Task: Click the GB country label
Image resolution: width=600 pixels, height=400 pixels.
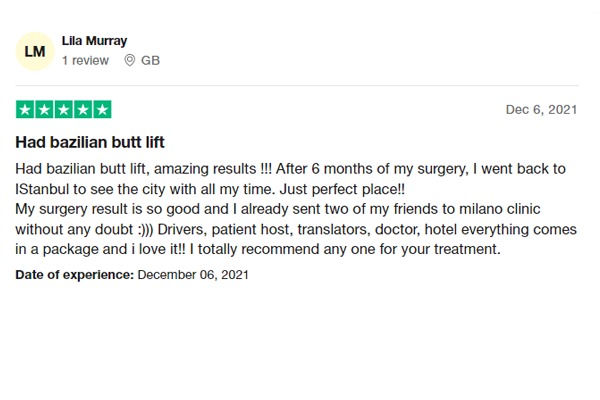Action: [x=150, y=60]
